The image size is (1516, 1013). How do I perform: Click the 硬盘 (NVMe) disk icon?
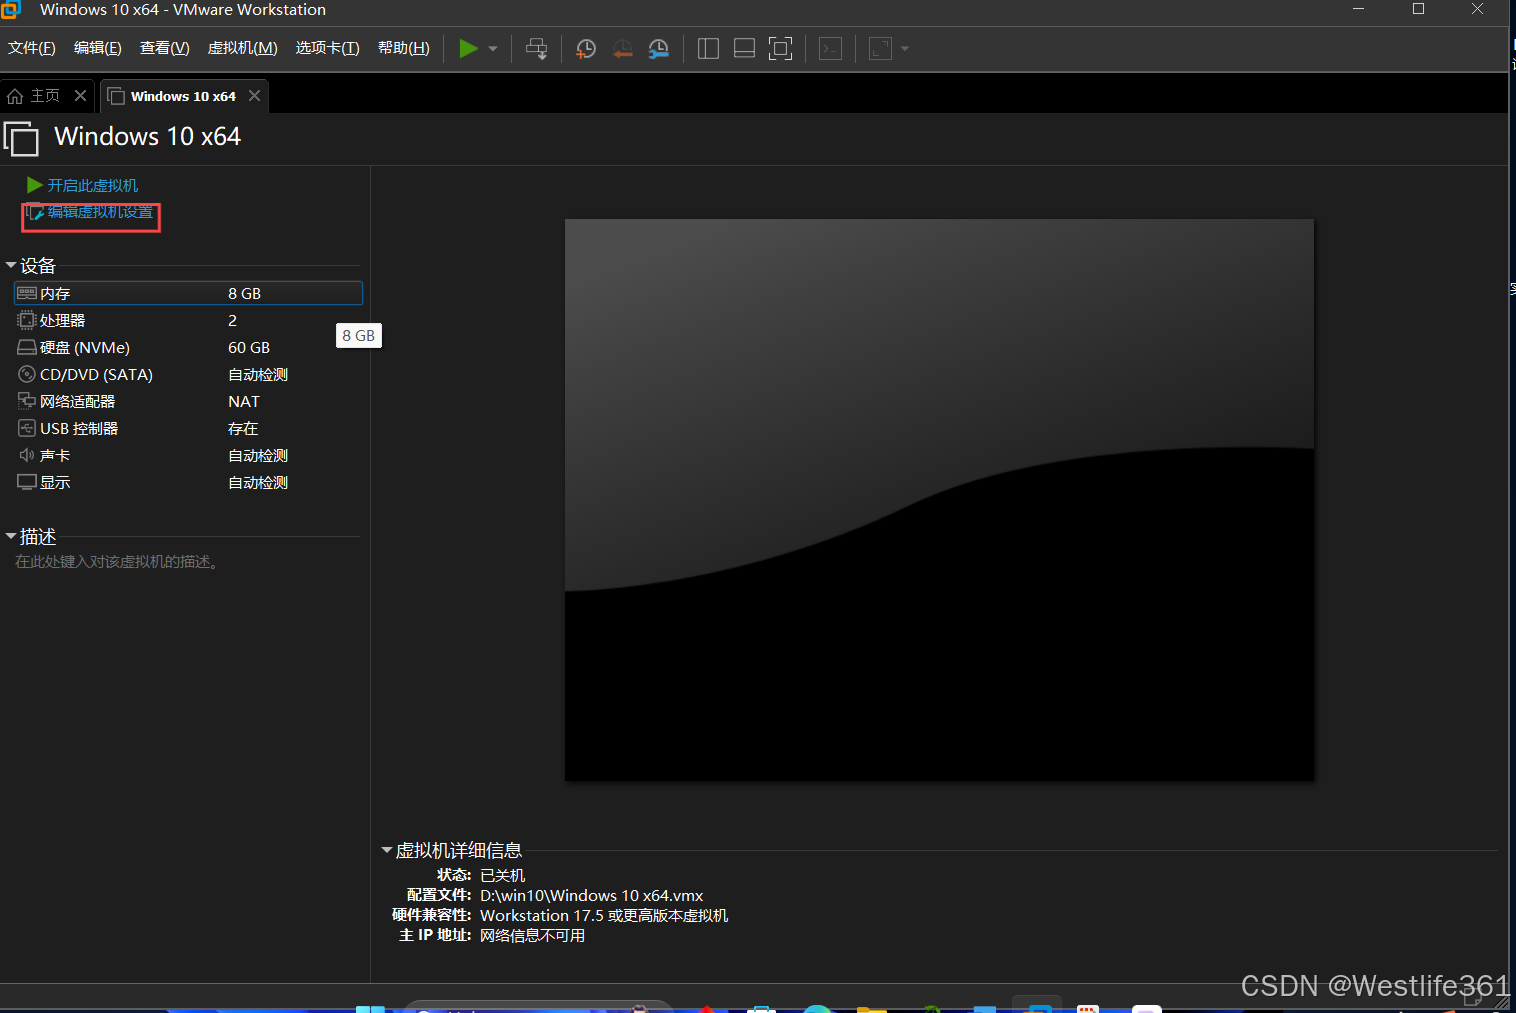point(27,347)
